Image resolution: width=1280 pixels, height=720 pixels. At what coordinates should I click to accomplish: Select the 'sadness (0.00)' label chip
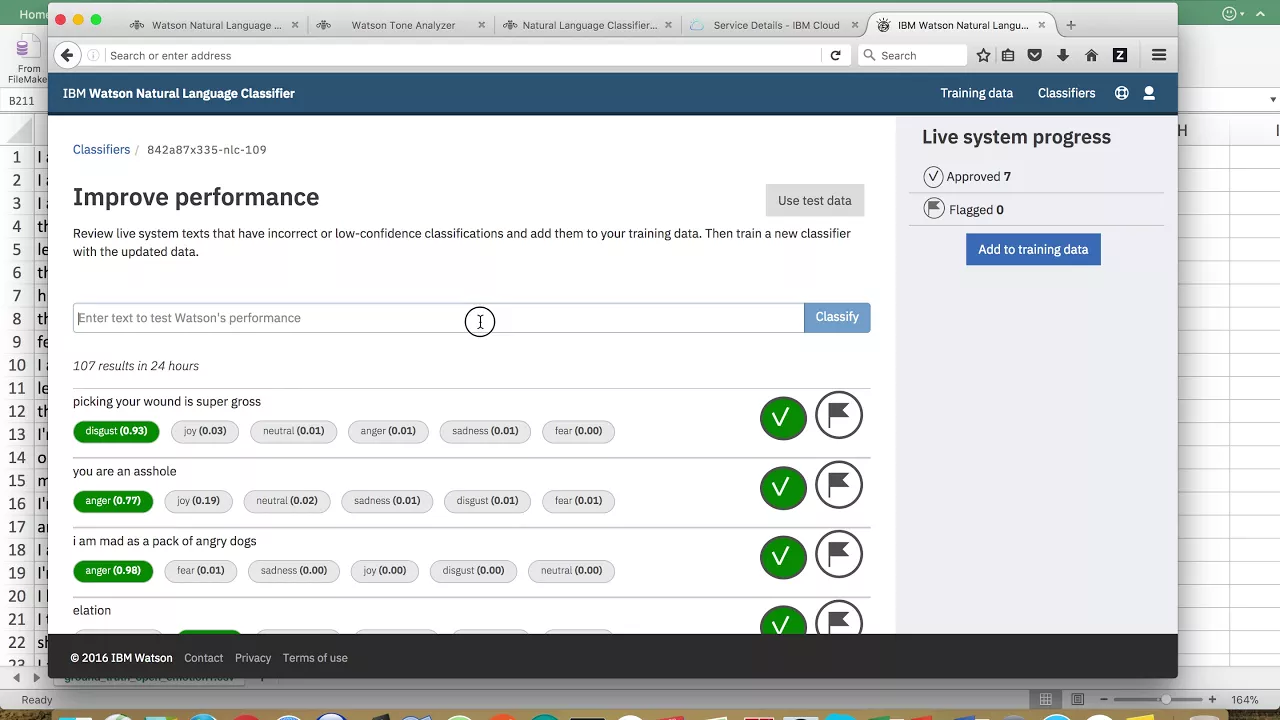294,571
